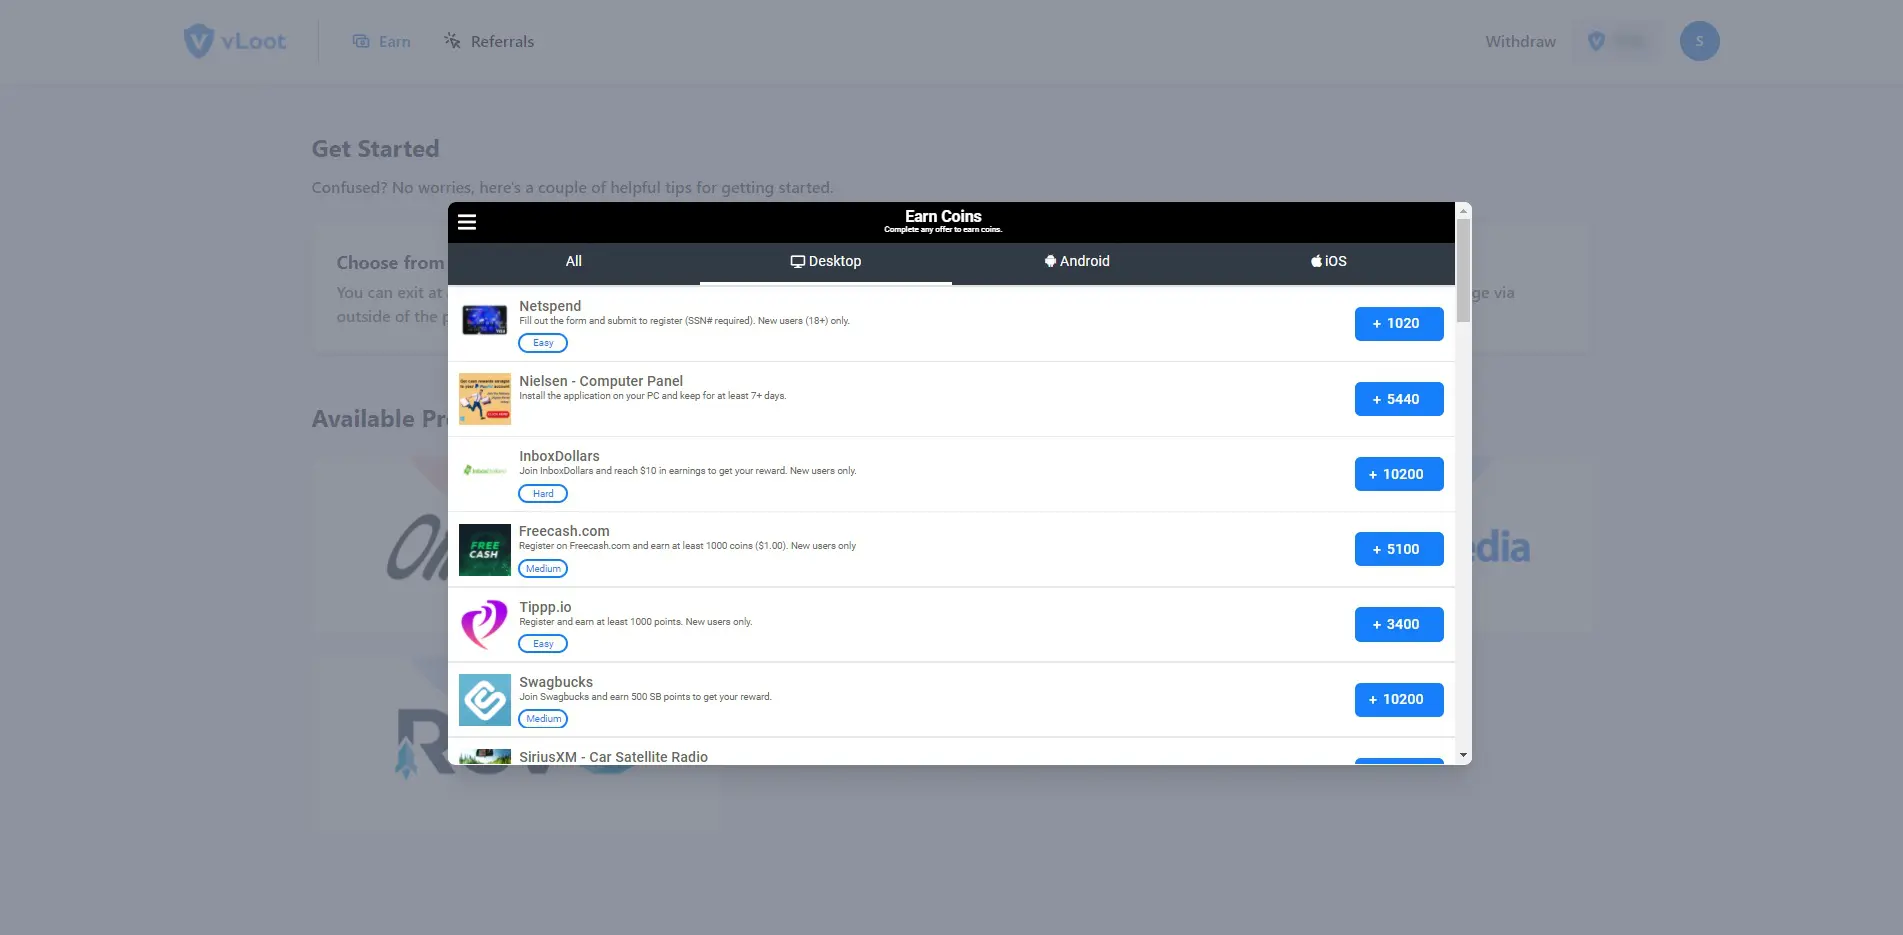Image resolution: width=1903 pixels, height=935 pixels.
Task: Click the Nielsen Computer Panel thumbnail
Action: click(x=485, y=399)
